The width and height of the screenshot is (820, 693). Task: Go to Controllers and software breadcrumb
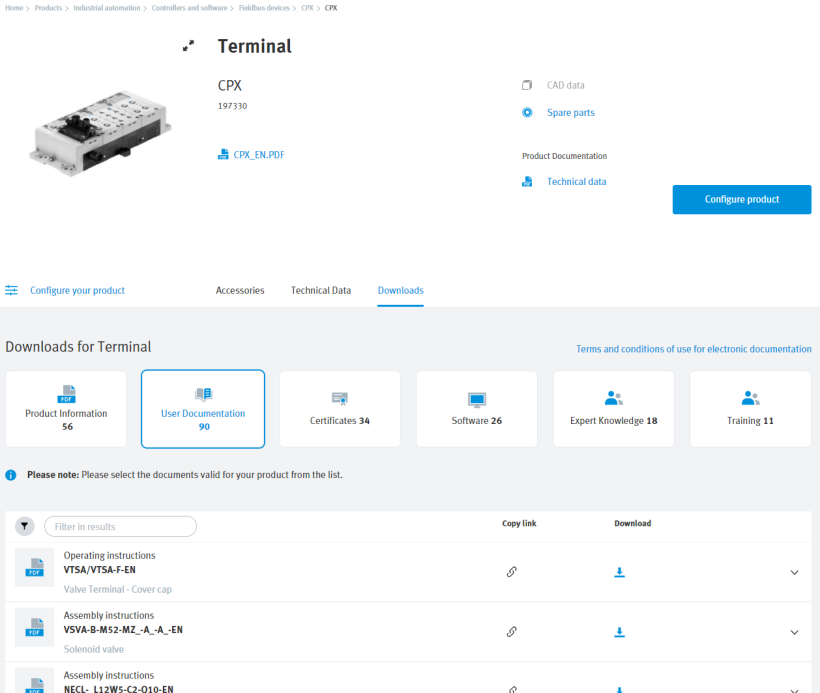(189, 8)
